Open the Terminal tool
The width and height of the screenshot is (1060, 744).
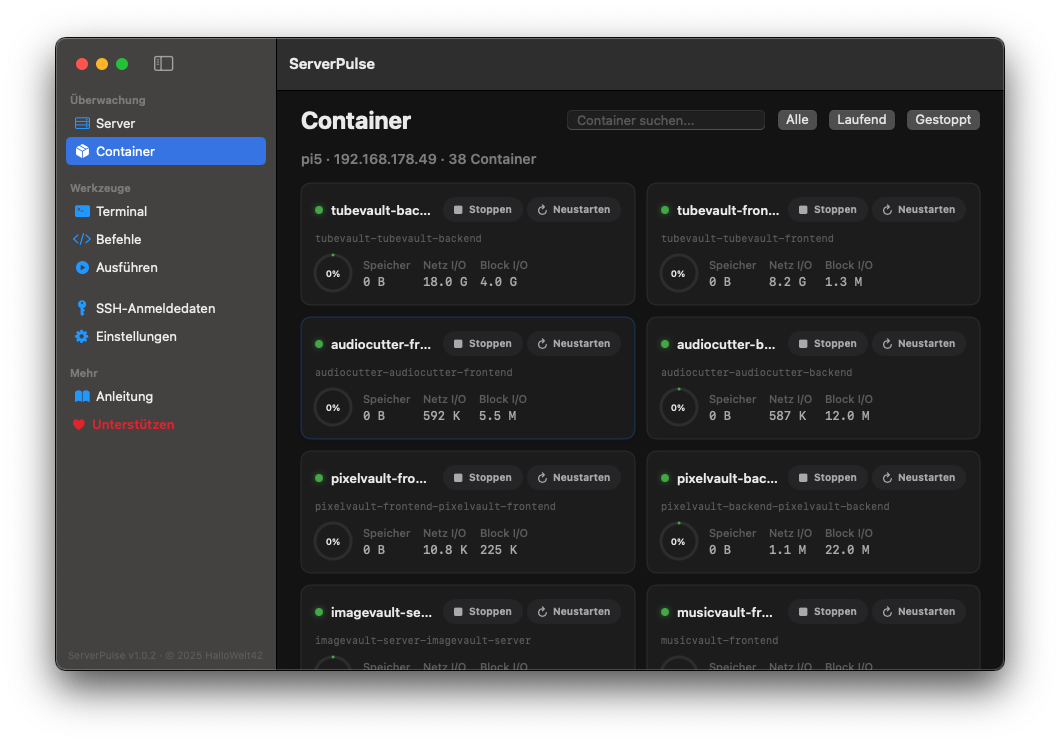click(x=166, y=212)
